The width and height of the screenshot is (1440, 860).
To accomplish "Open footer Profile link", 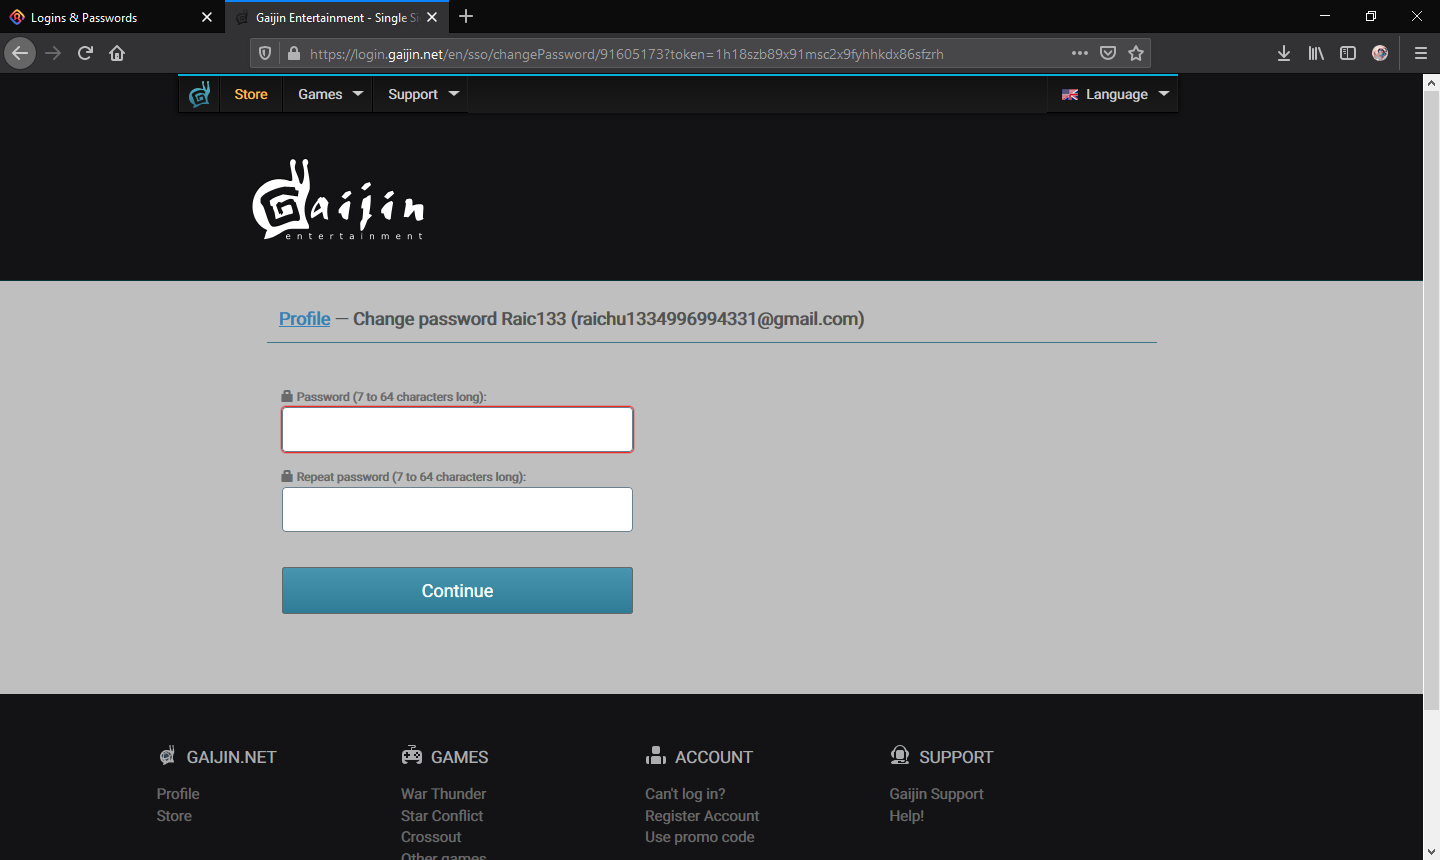I will [178, 794].
